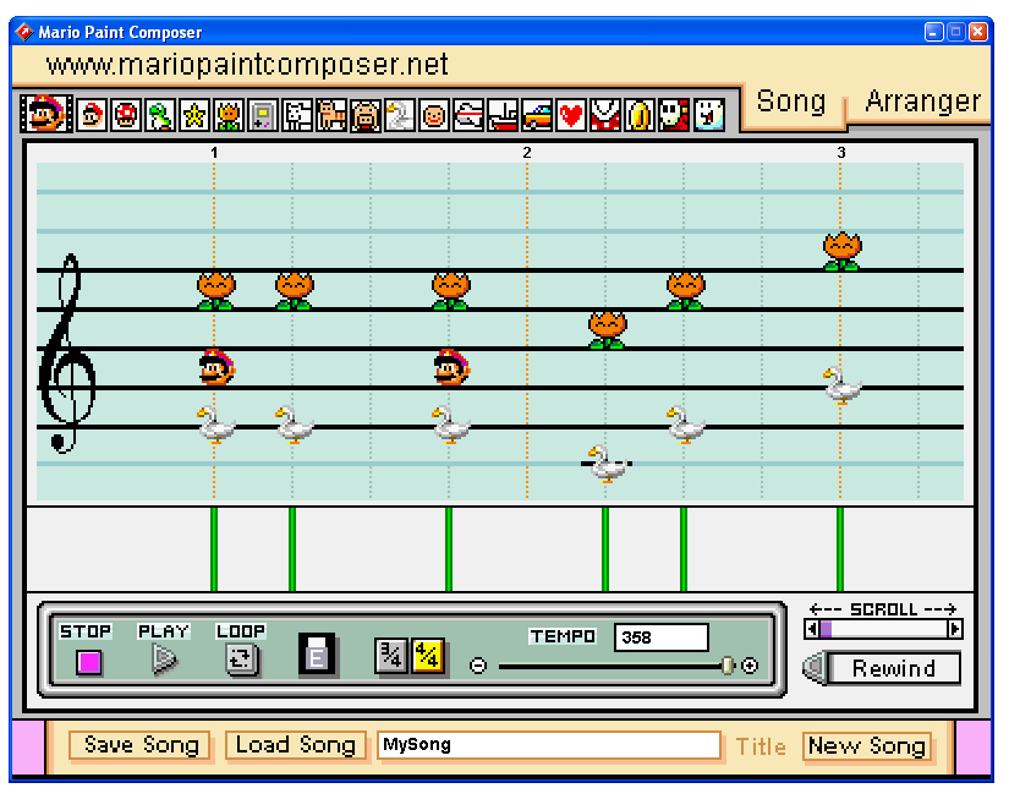
Task: Select the Baby Face instrument icon
Action: point(434,116)
